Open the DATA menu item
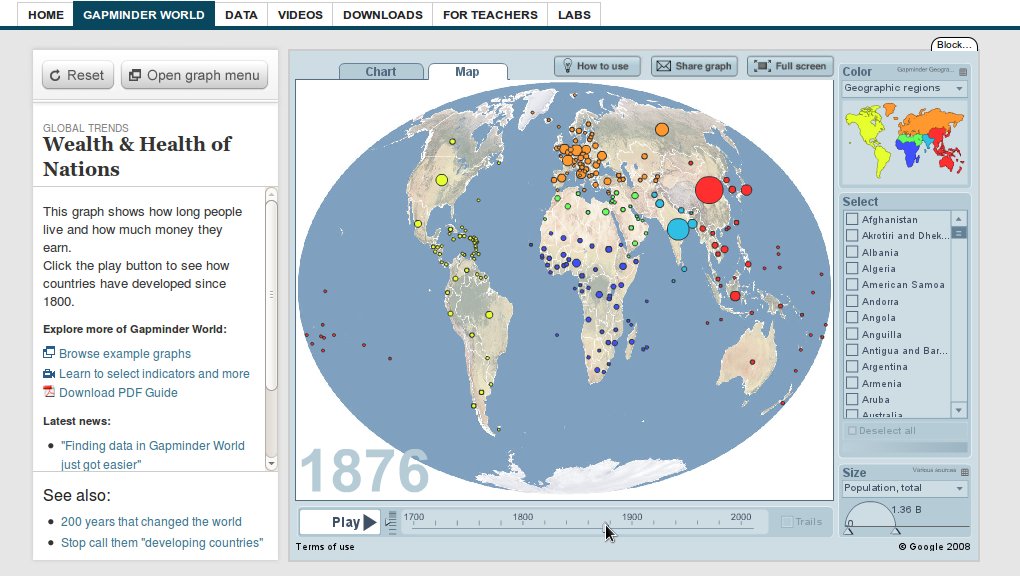 (x=241, y=14)
